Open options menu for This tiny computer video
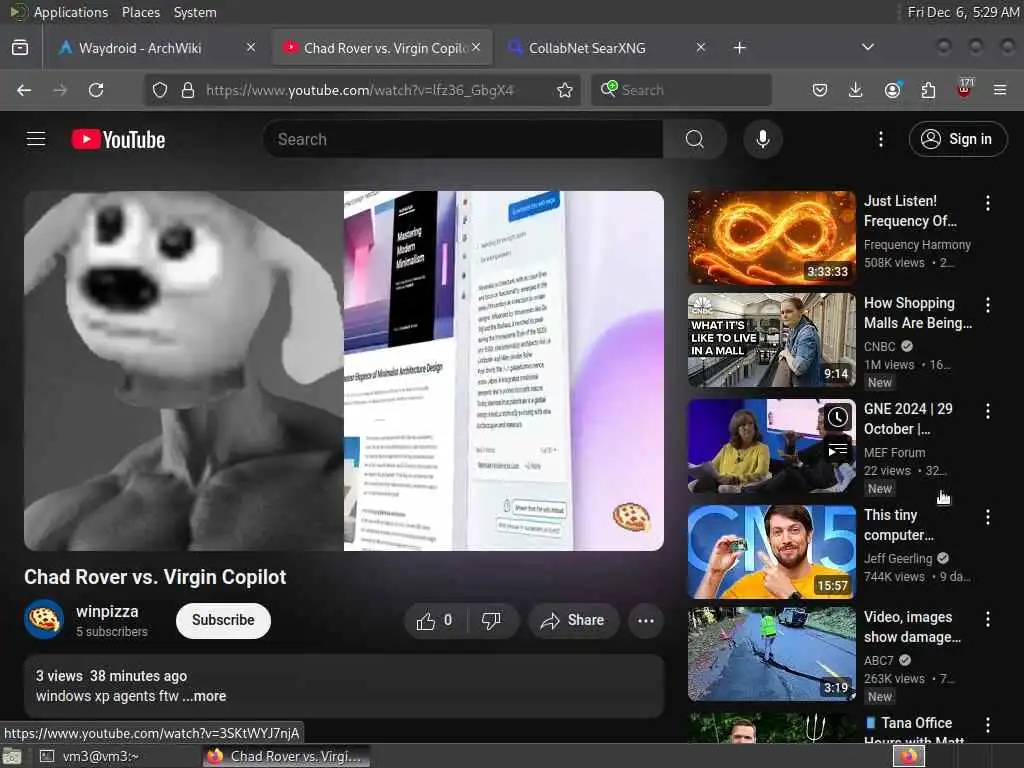This screenshot has width=1024, height=768. pyautogui.click(x=987, y=517)
